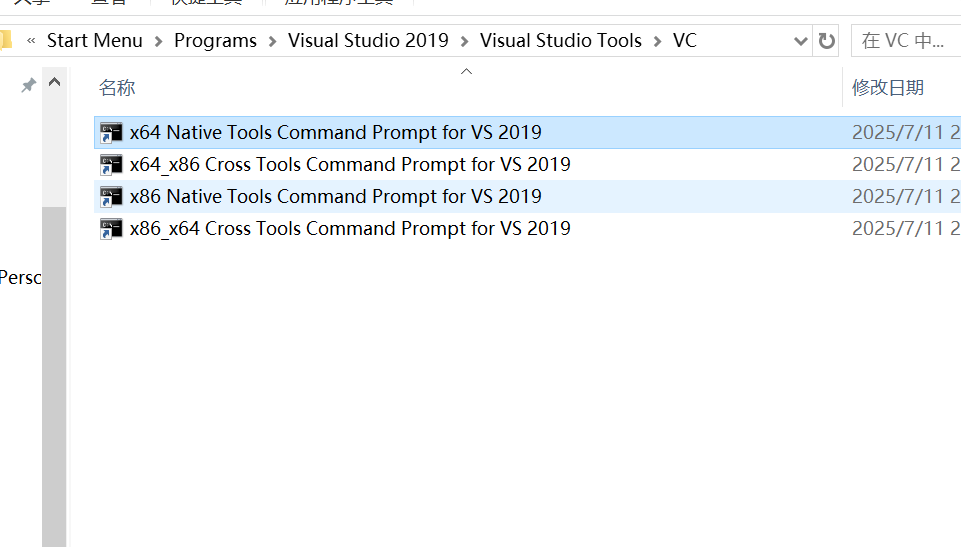Expand the arrow after Programs breadcrumb
961x547 pixels.
tap(273, 41)
